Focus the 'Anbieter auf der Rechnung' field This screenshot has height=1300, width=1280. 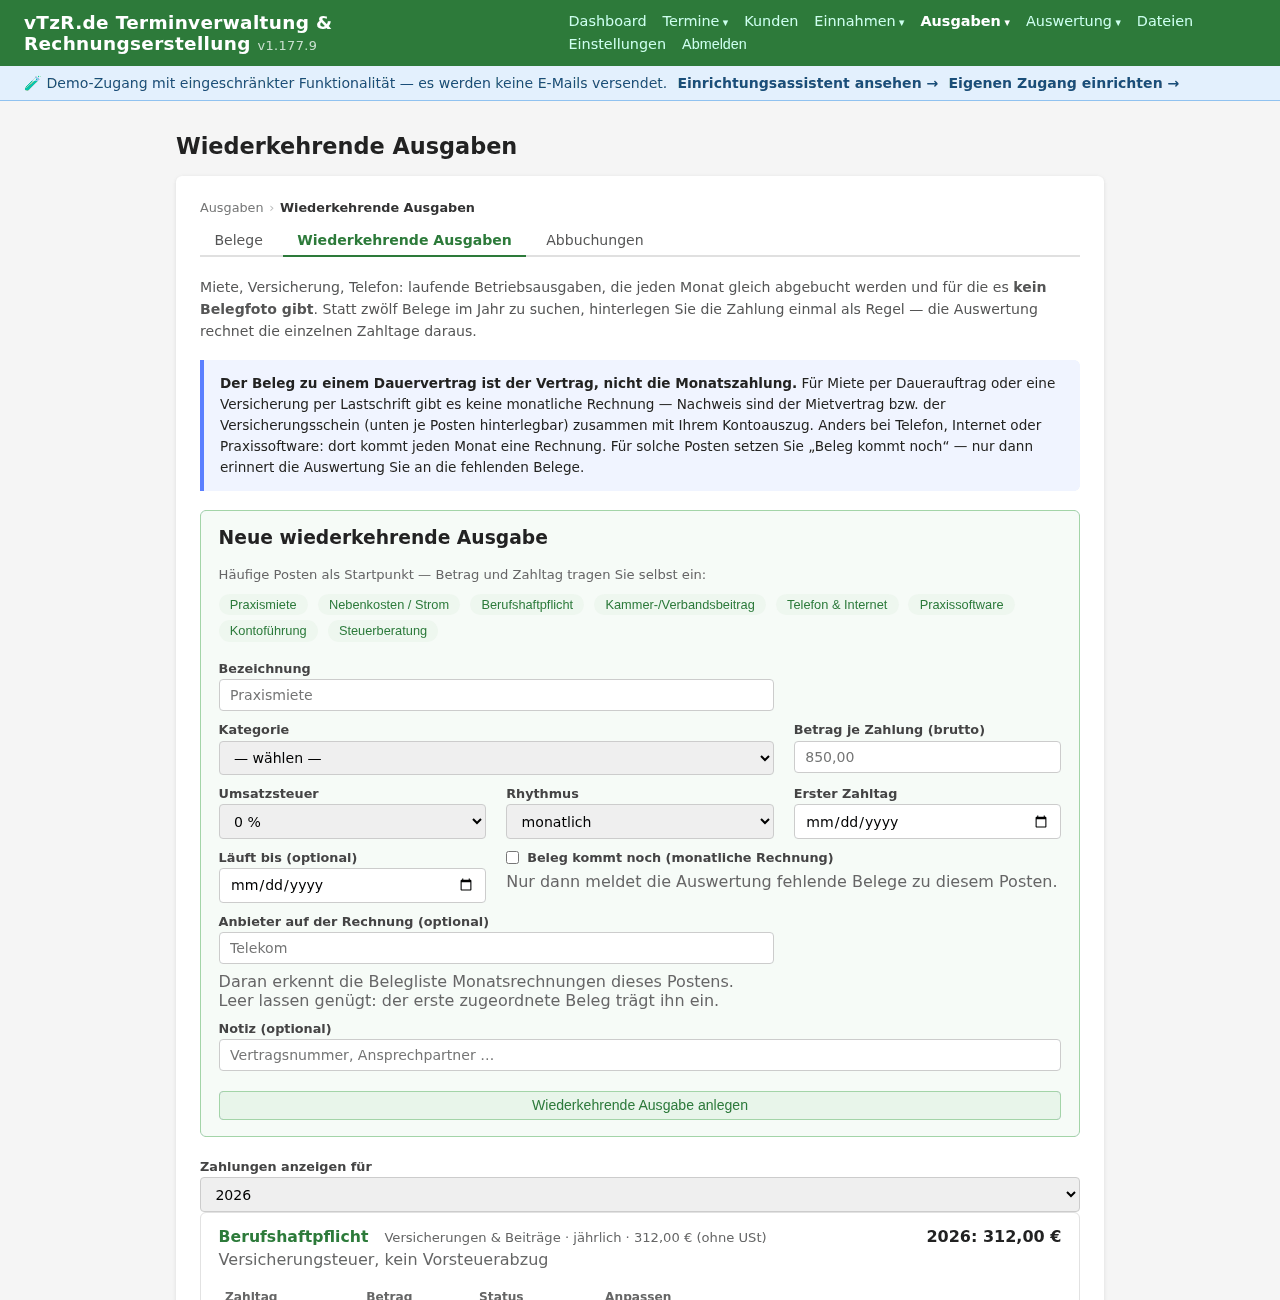pyautogui.click(x=496, y=948)
